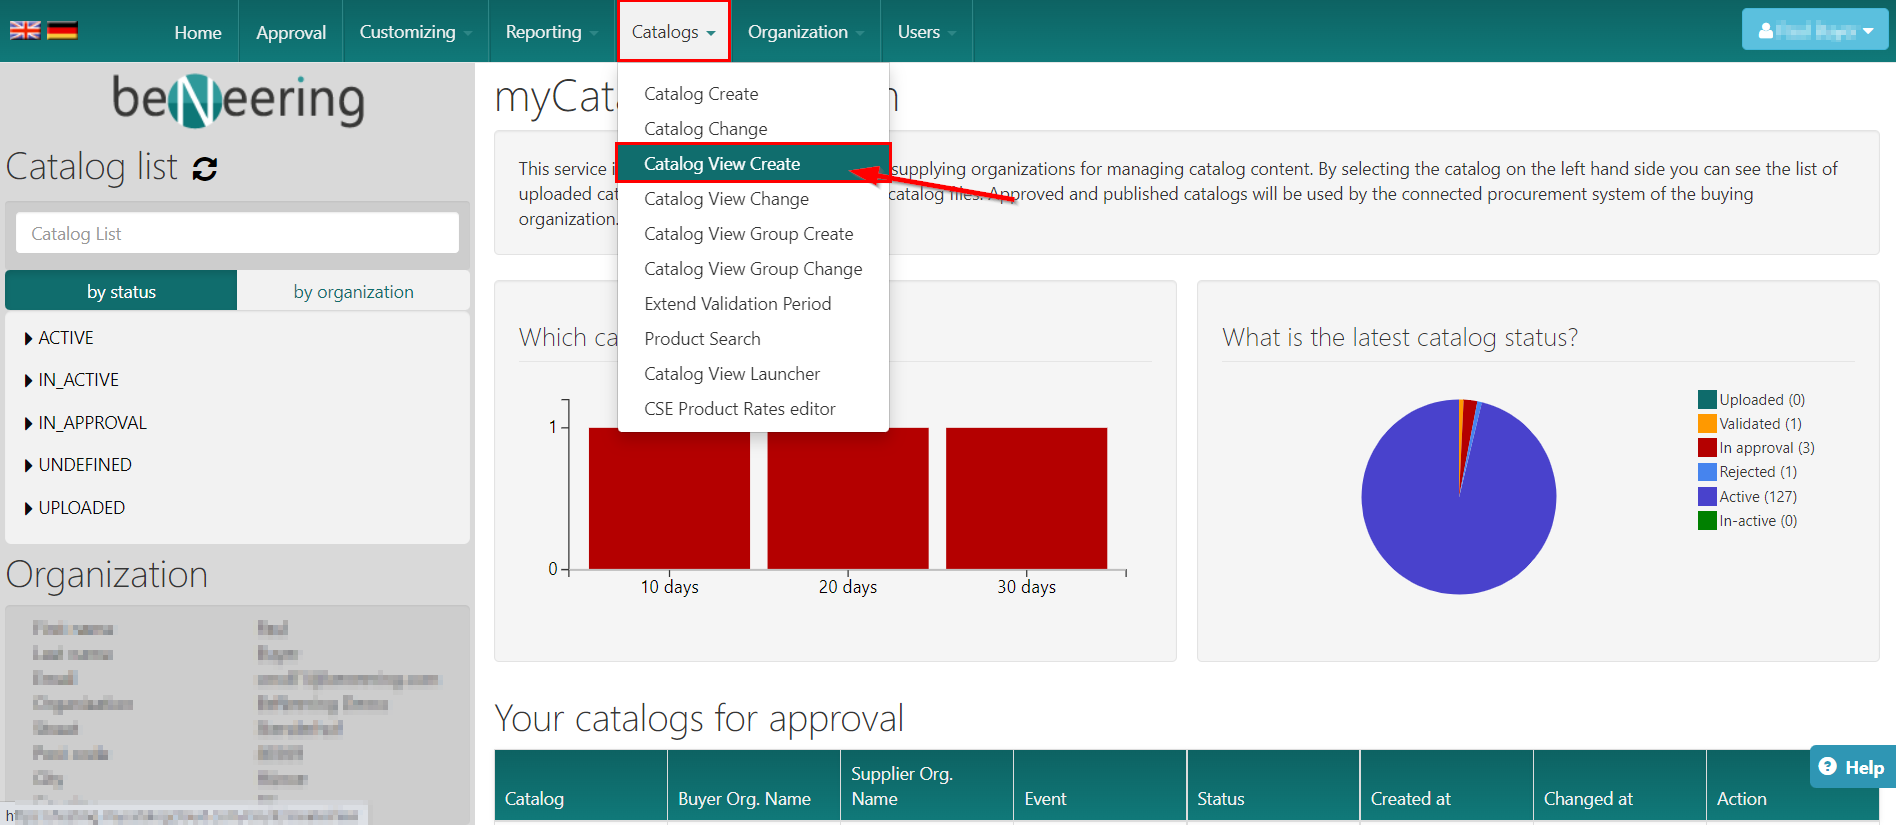Choose Catalog View Create from menu

pyautogui.click(x=722, y=164)
